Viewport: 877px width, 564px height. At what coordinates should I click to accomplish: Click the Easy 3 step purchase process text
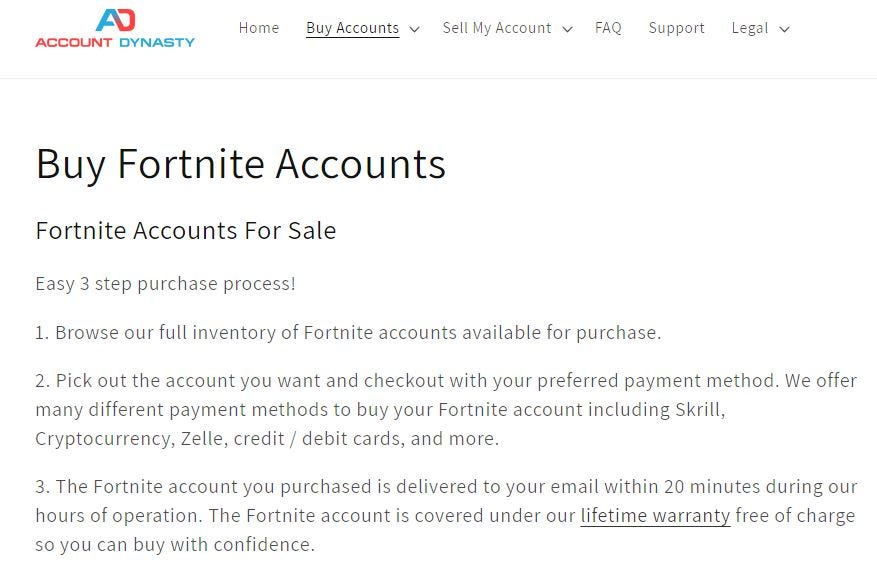click(165, 284)
